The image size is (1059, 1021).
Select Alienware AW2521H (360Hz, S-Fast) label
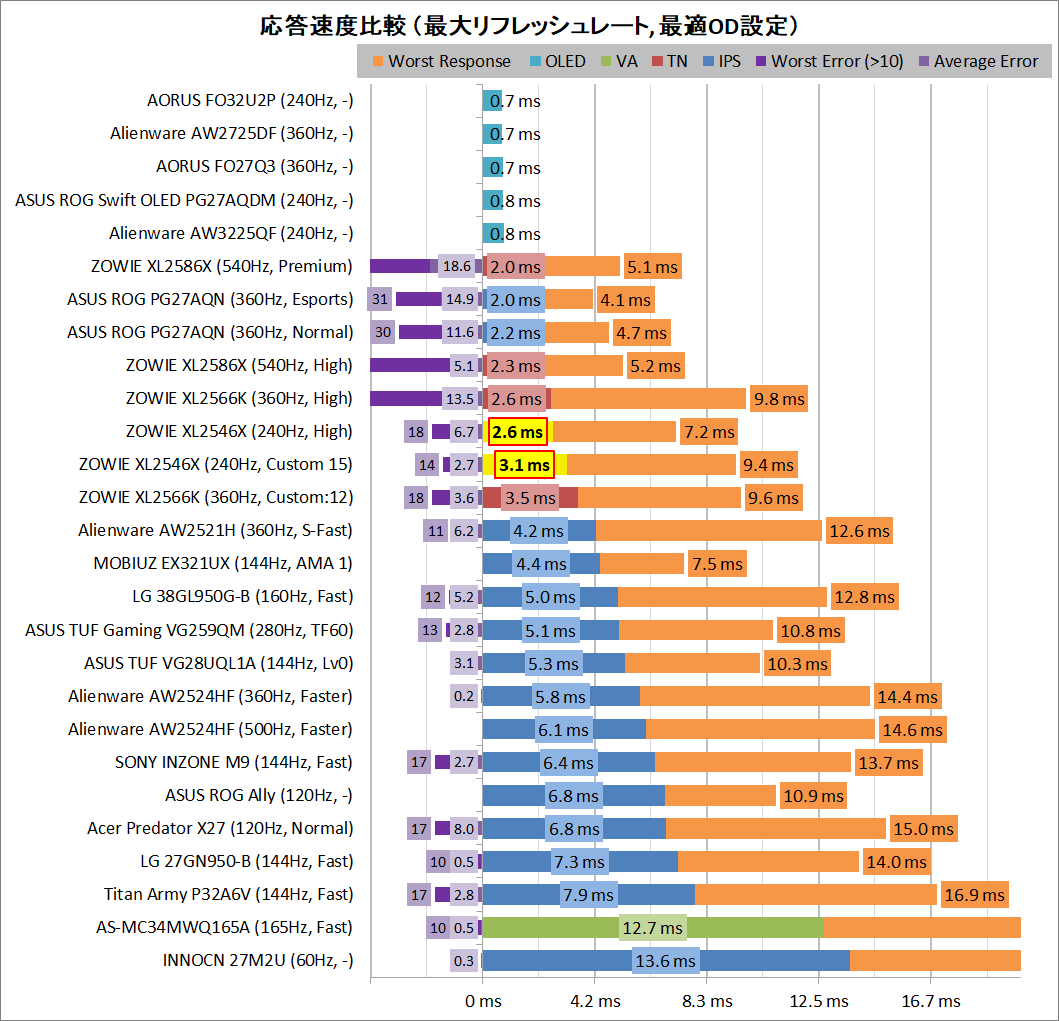click(215, 531)
